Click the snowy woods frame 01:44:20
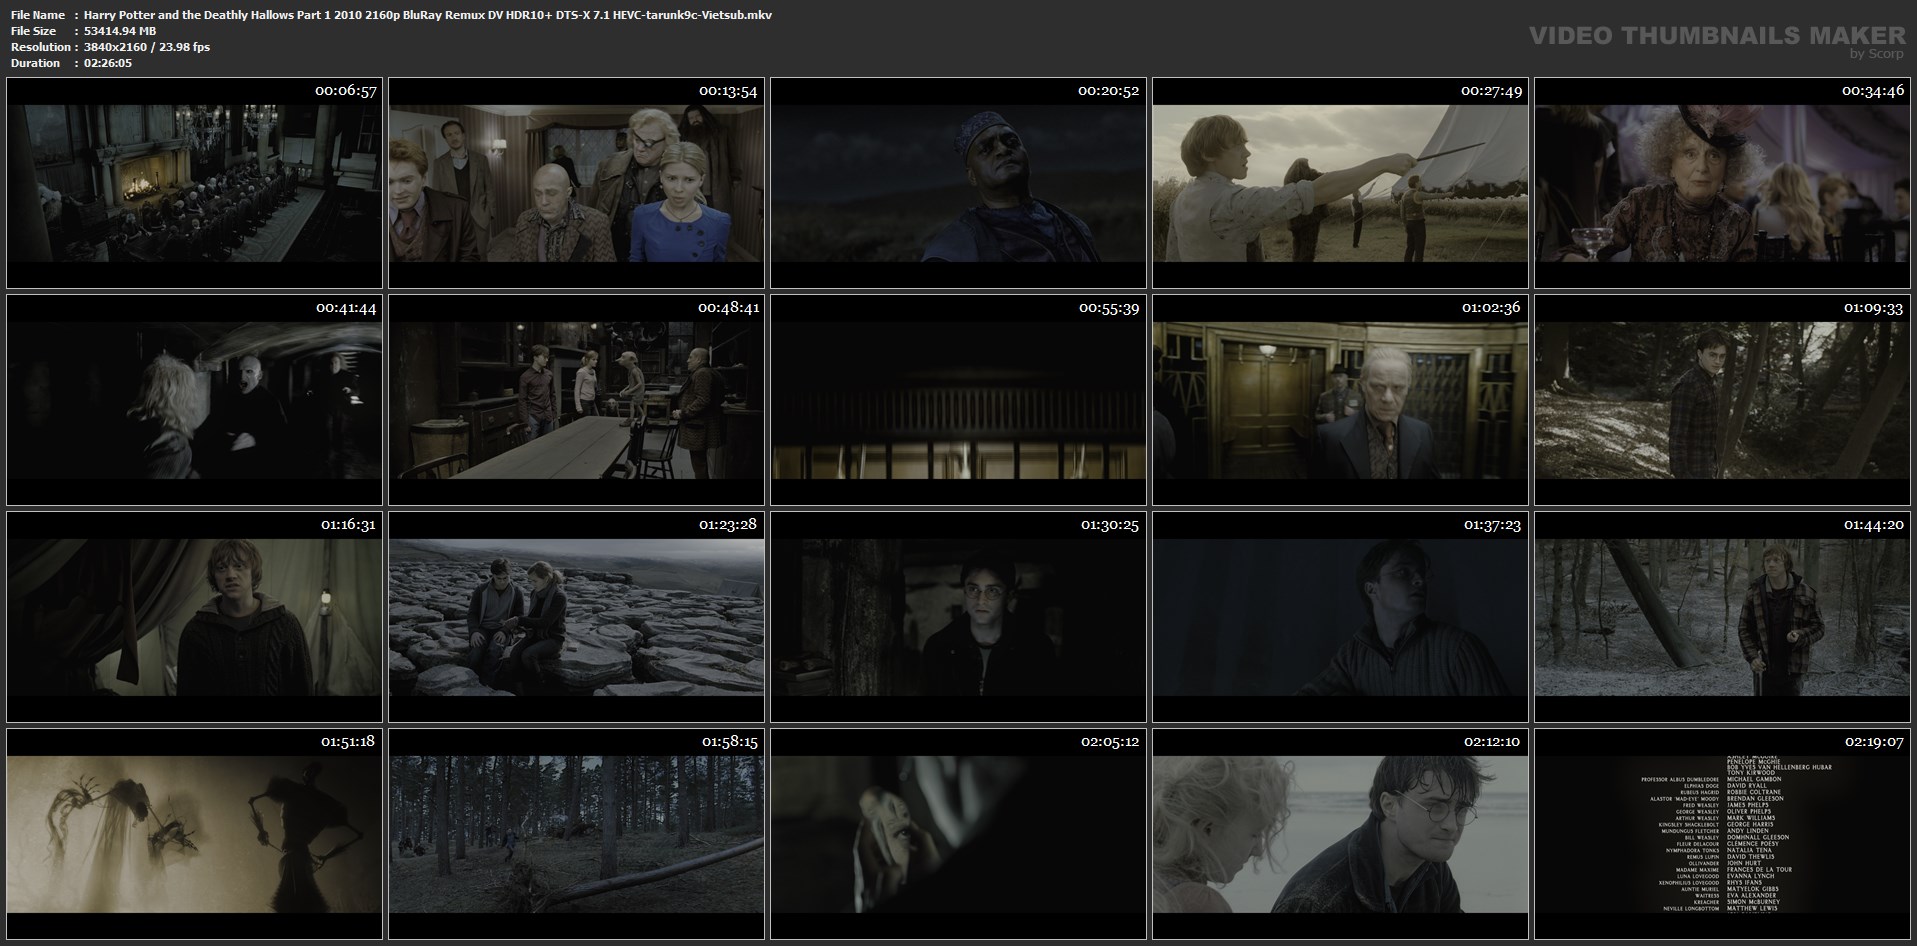Screen dimensions: 1917x946 pos(1722,617)
